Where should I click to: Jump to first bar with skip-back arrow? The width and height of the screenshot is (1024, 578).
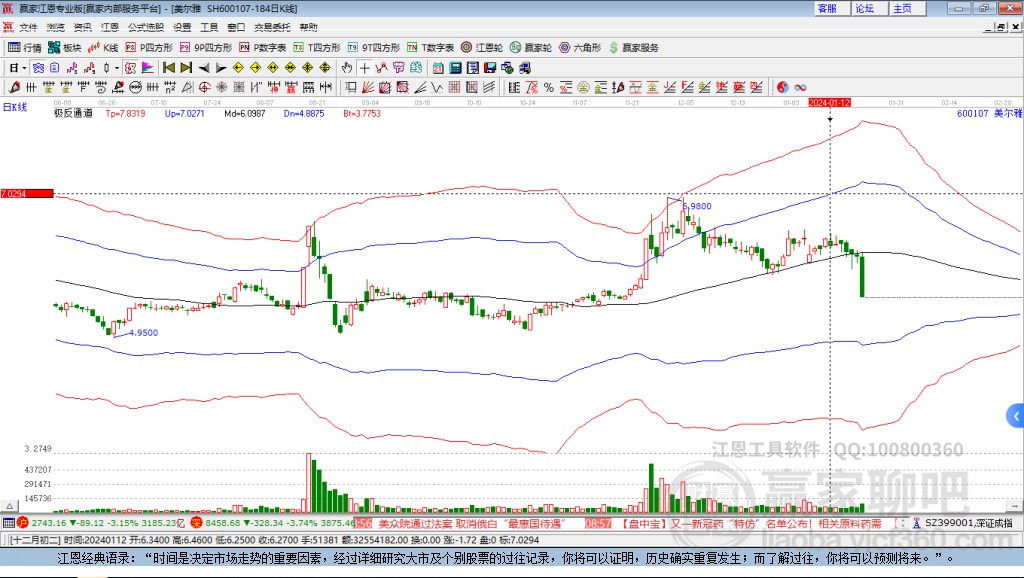coord(169,68)
